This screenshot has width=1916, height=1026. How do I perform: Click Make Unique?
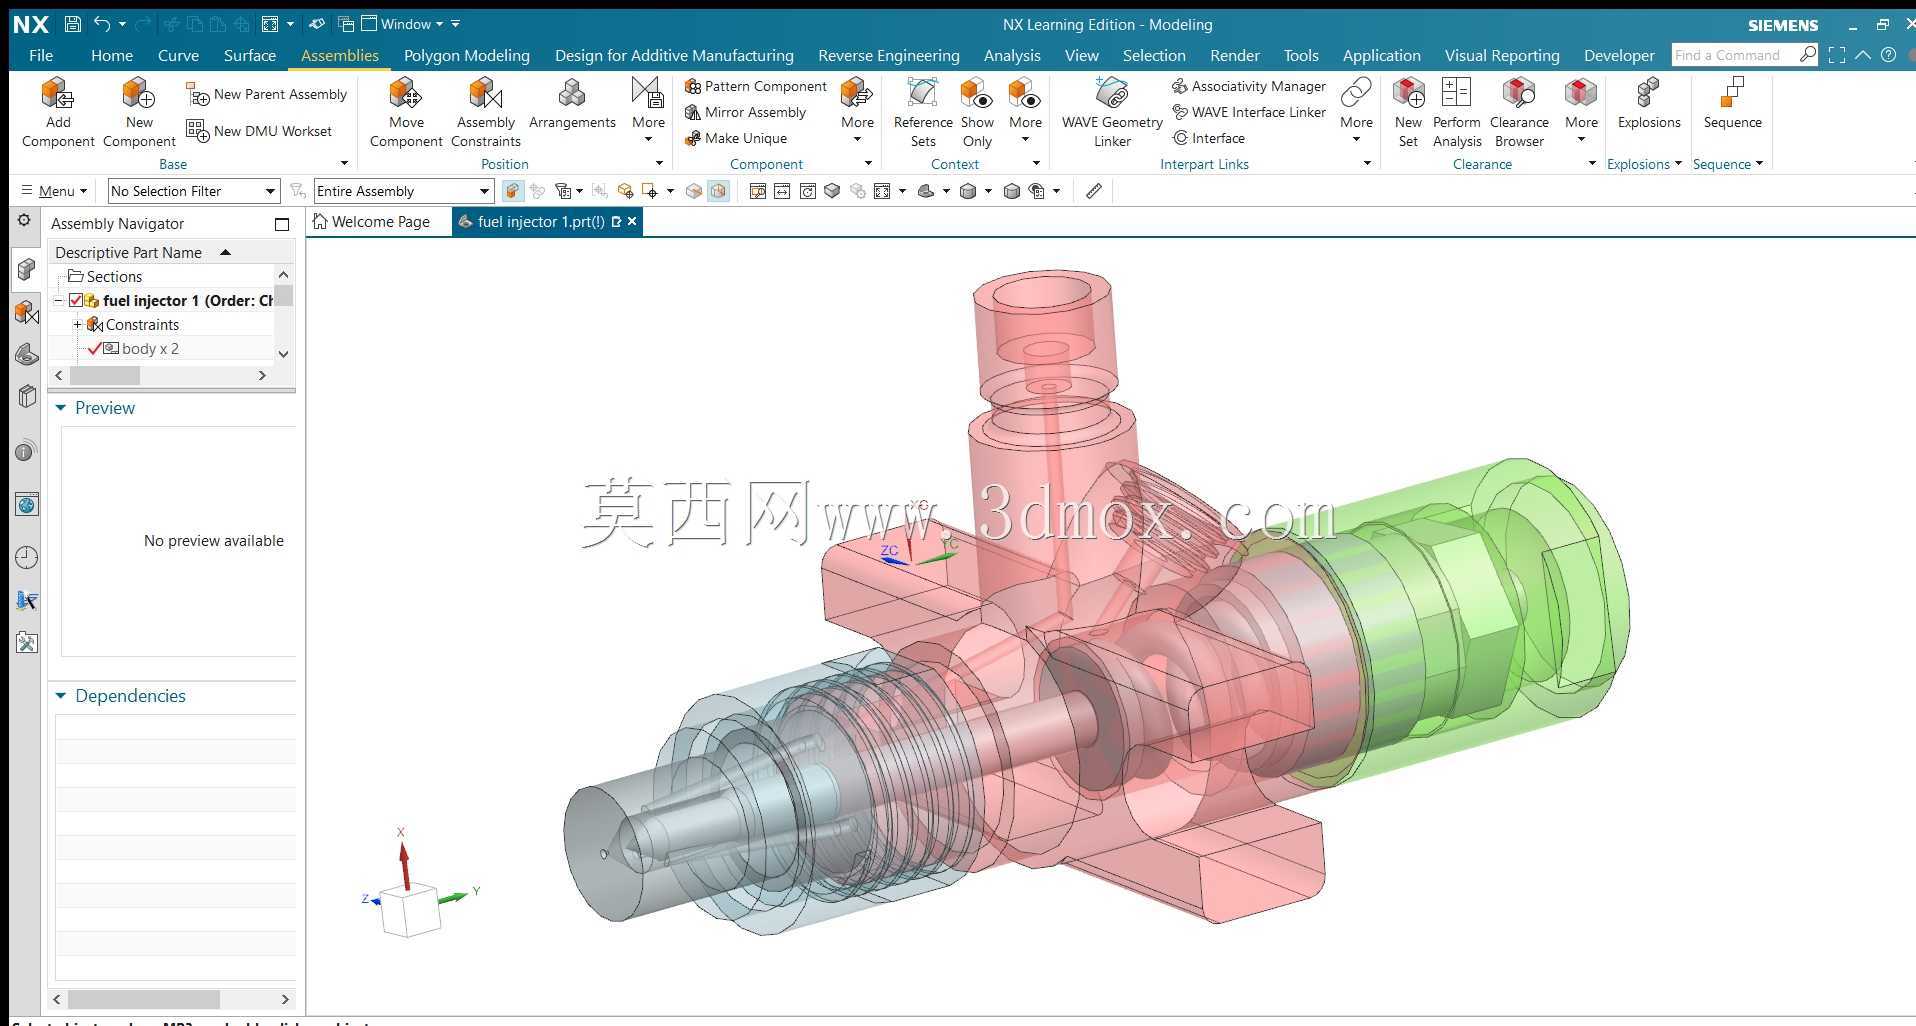pos(736,138)
